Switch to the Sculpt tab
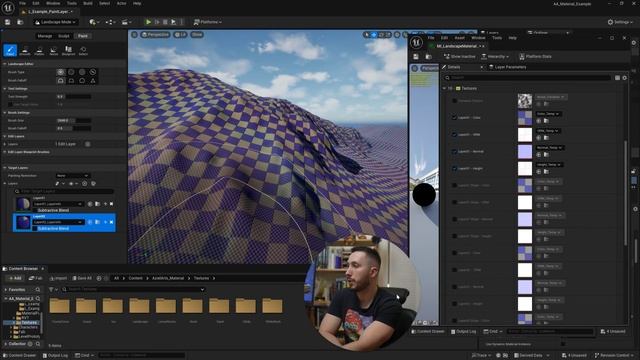This screenshot has width=640, height=360. click(x=64, y=36)
